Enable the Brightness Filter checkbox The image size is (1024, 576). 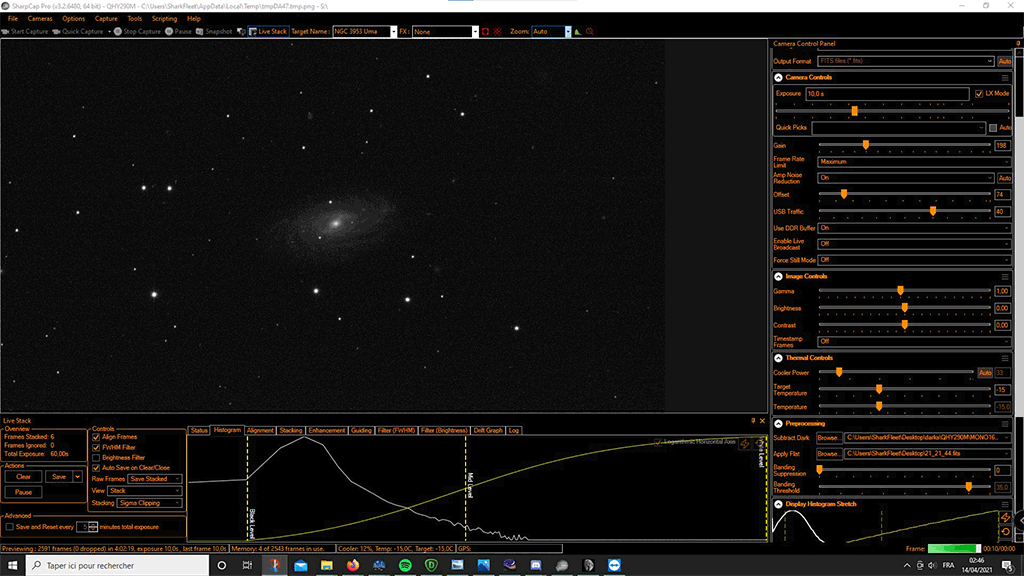96,457
